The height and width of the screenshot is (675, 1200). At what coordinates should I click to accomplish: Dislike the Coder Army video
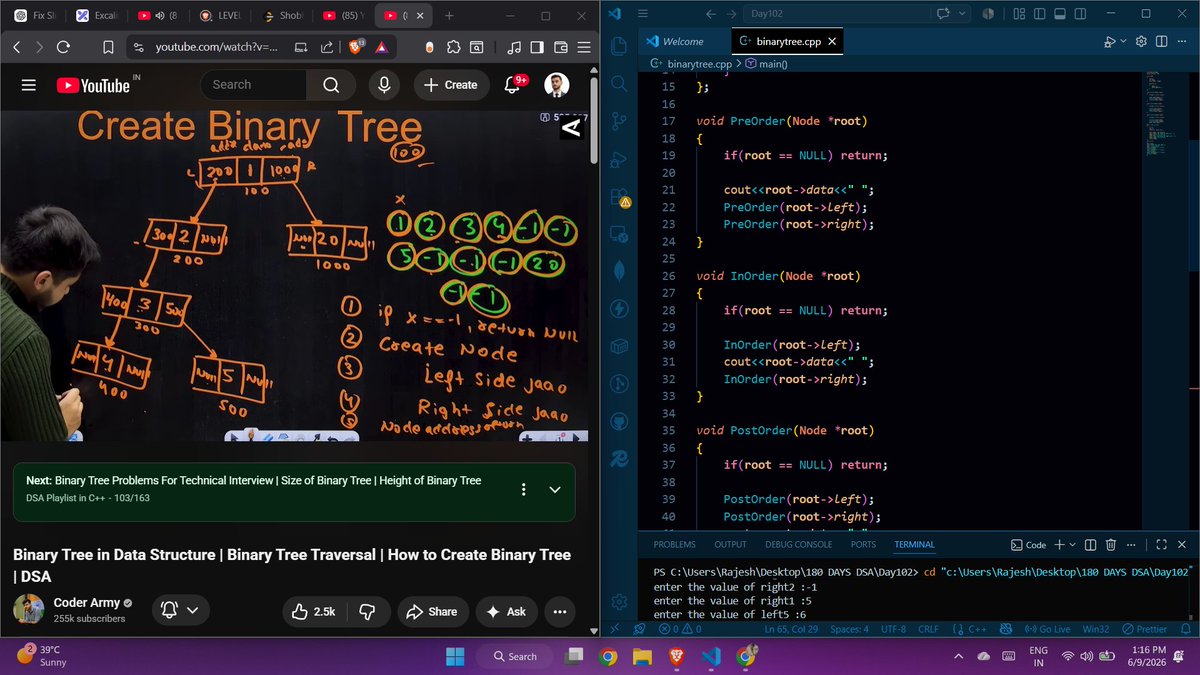pos(367,611)
